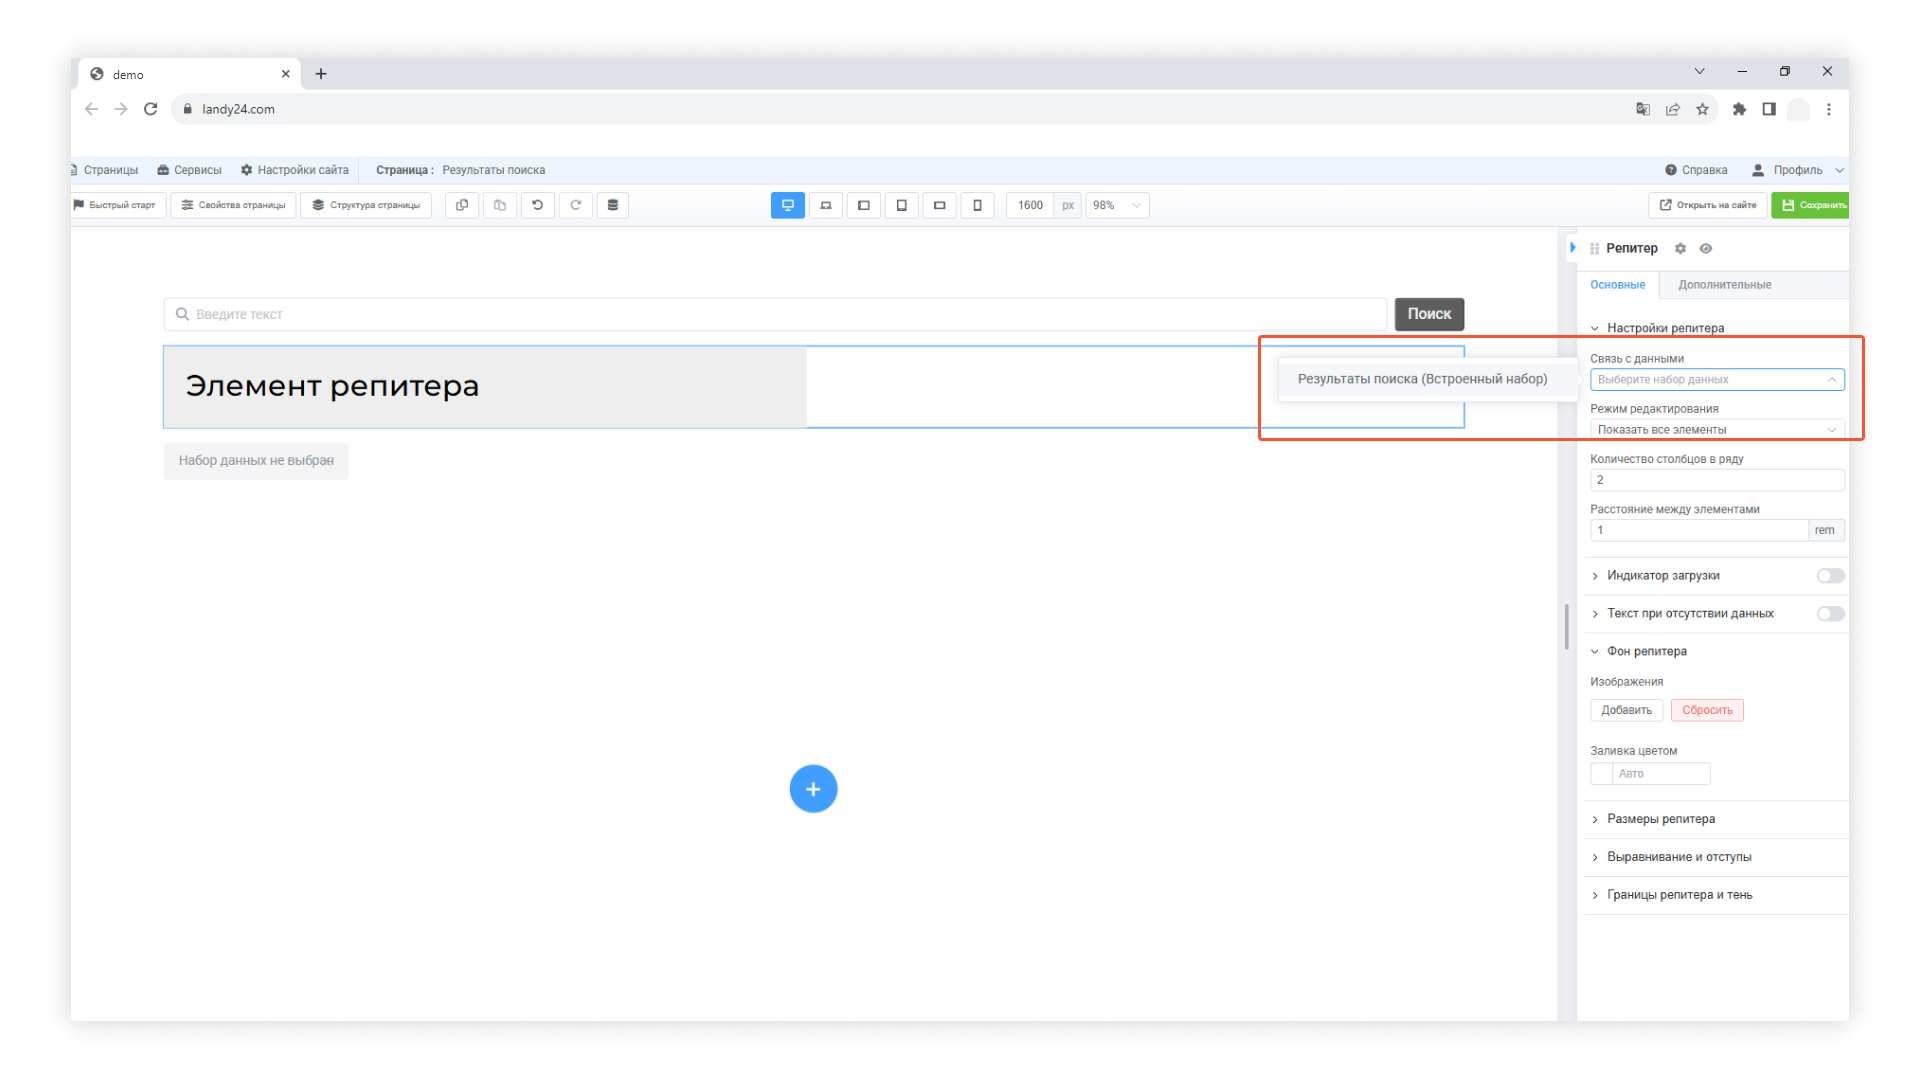Click the Расстояние между элементами value field
Viewport: 1920px width, 1080px height.
coord(1698,530)
